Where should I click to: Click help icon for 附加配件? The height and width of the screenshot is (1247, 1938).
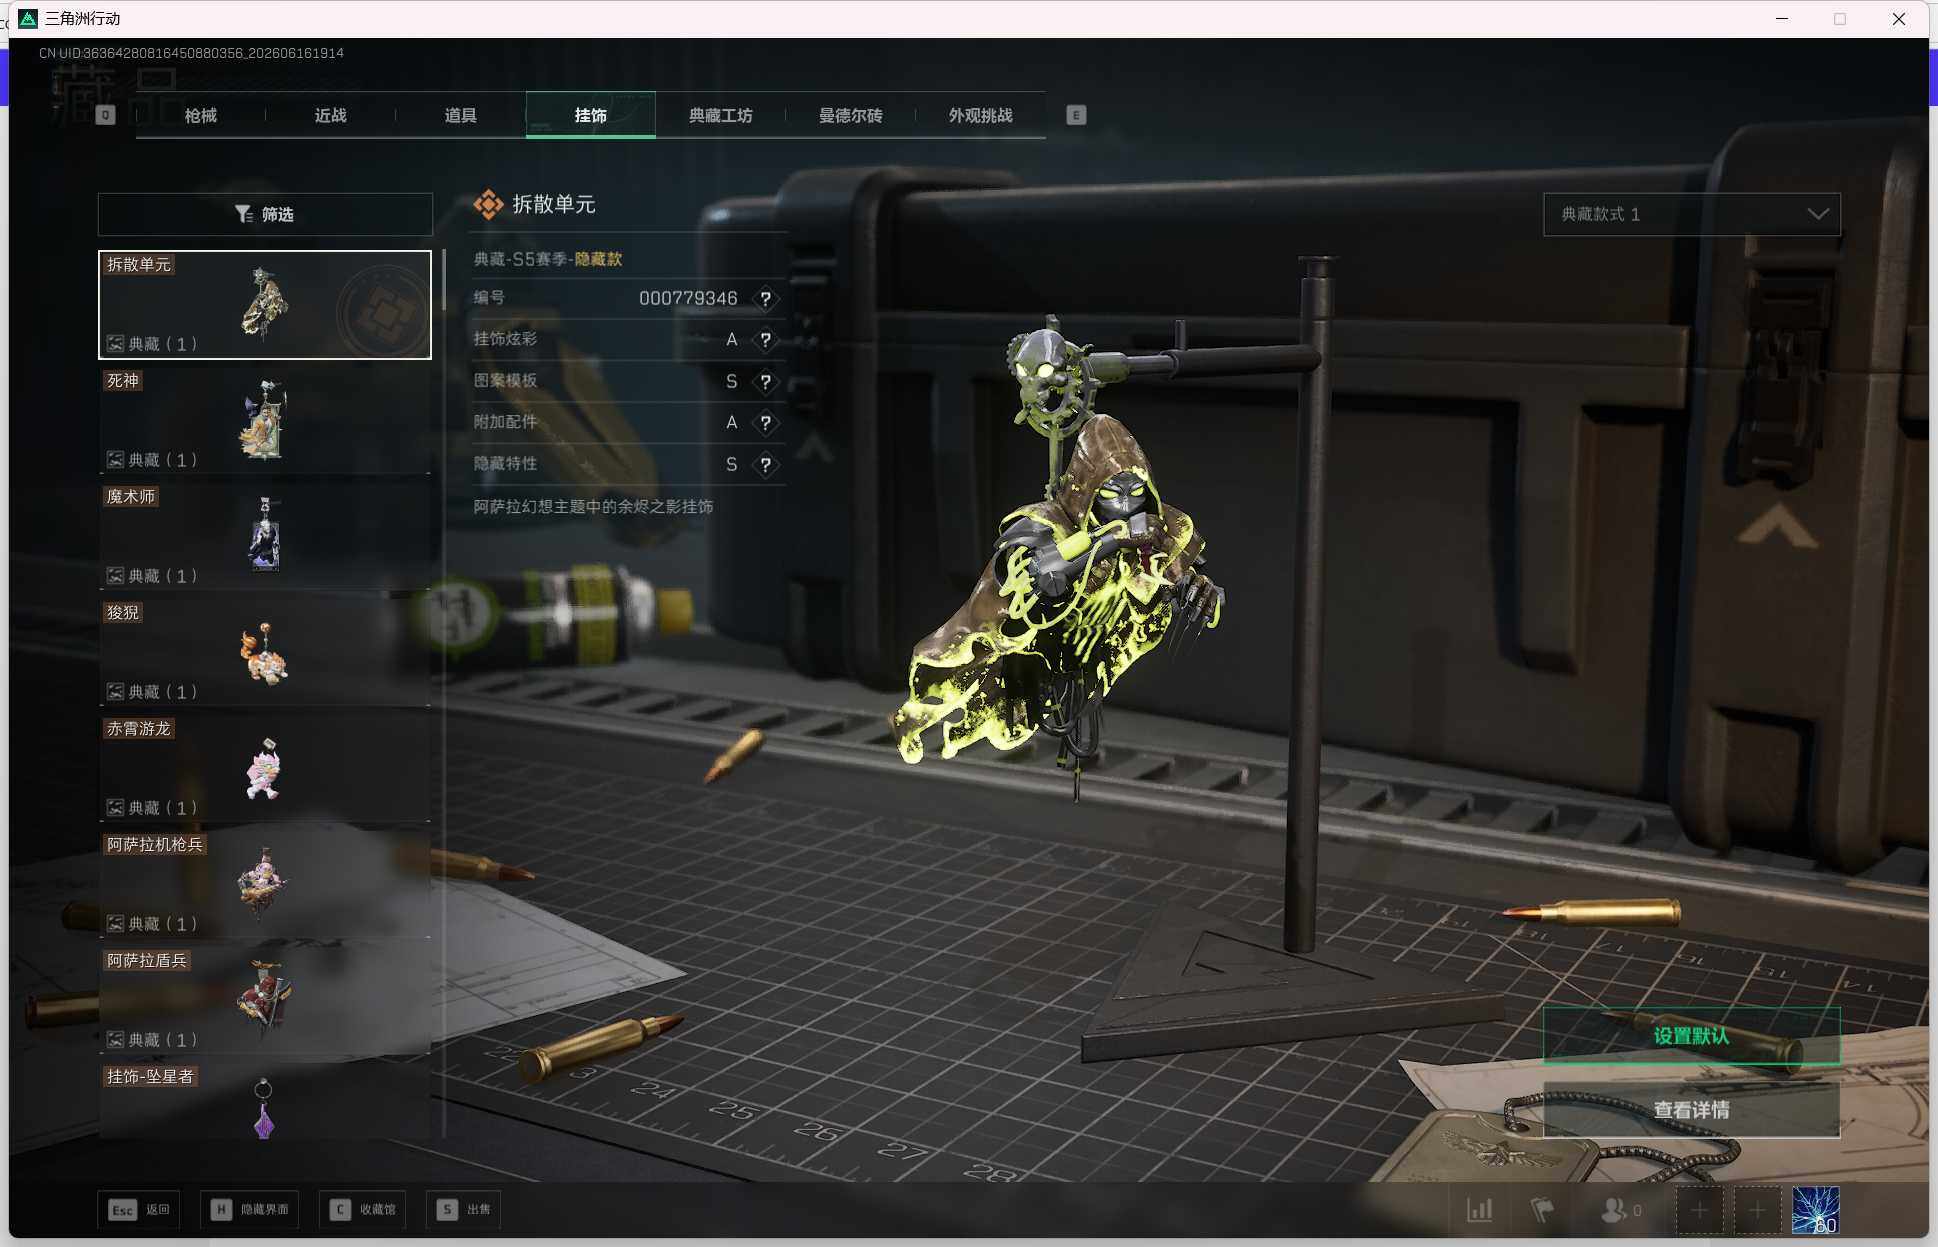[765, 423]
